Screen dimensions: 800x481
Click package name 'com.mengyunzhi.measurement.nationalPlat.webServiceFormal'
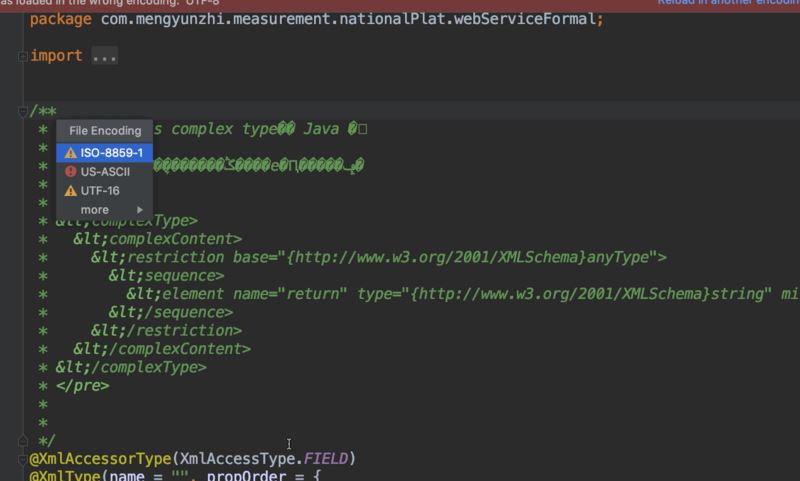(348, 19)
